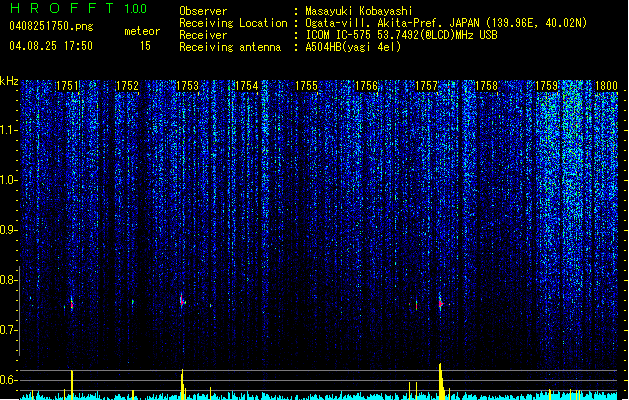Click the 0.6 kHz axis tick label

tap(8, 380)
